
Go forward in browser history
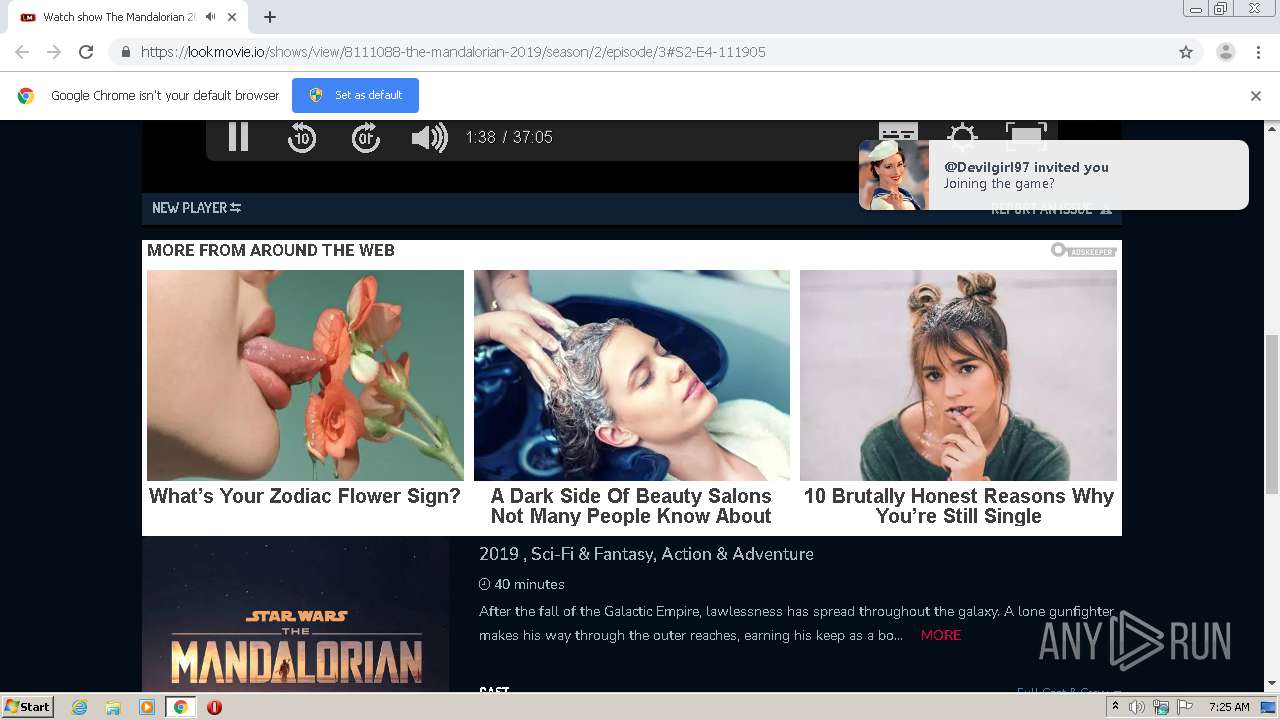[x=54, y=52]
